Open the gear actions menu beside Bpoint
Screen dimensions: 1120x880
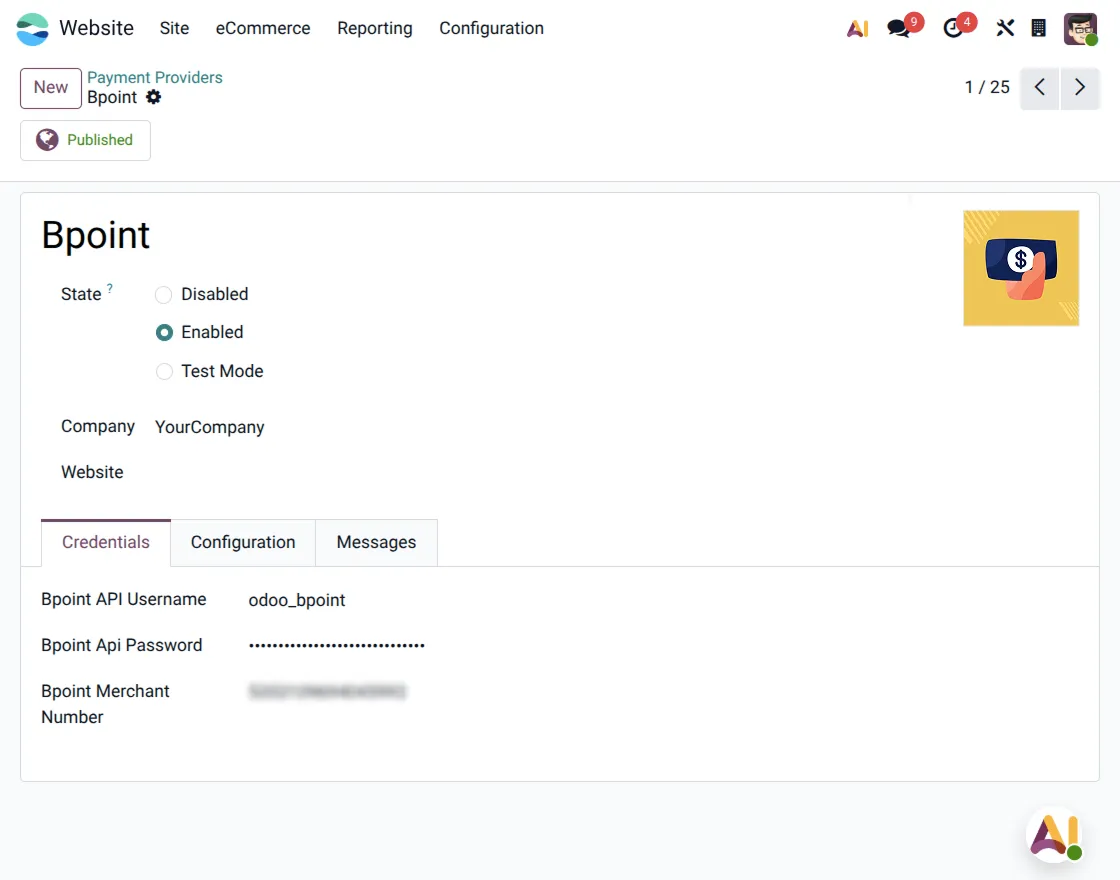pyautogui.click(x=154, y=97)
